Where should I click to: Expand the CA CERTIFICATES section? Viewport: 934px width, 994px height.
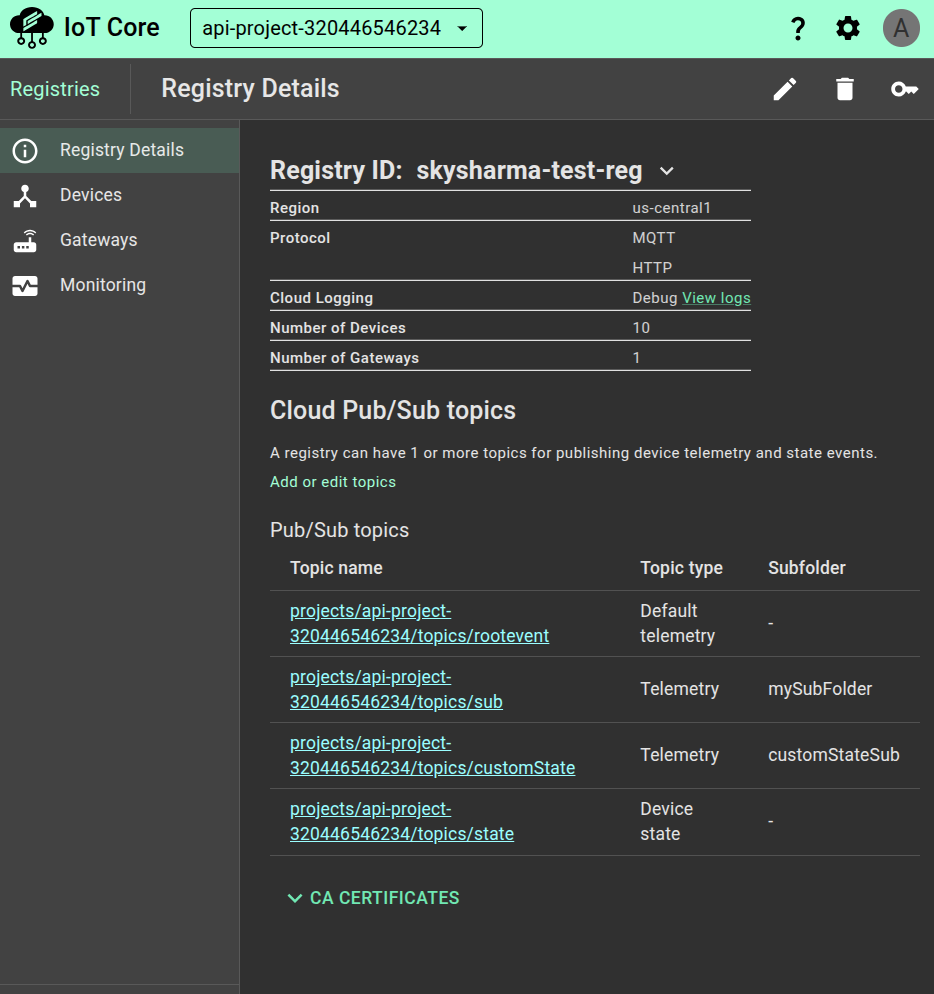[x=373, y=898]
